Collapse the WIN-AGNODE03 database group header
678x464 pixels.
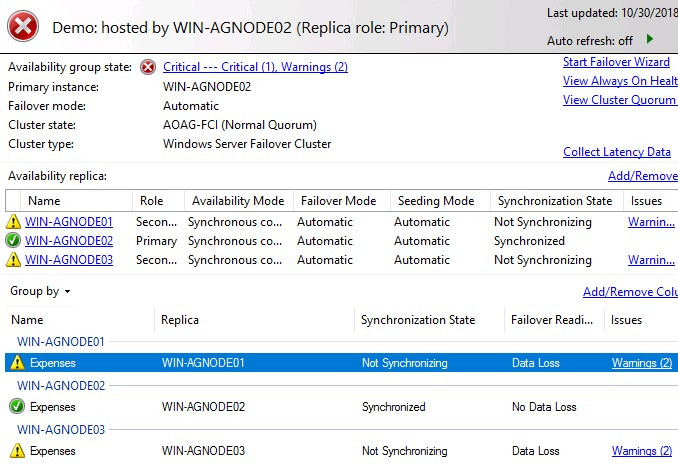(x=61, y=430)
